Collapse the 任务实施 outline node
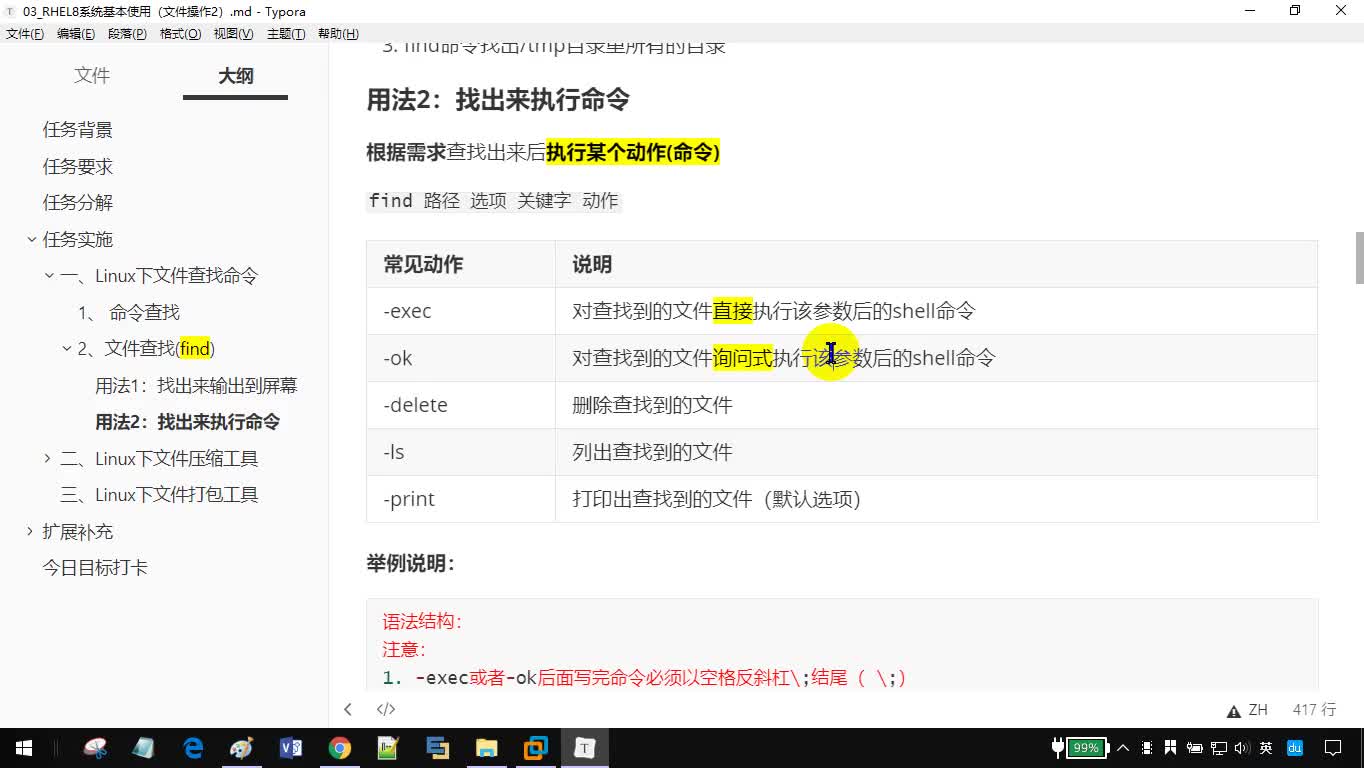 (31, 239)
